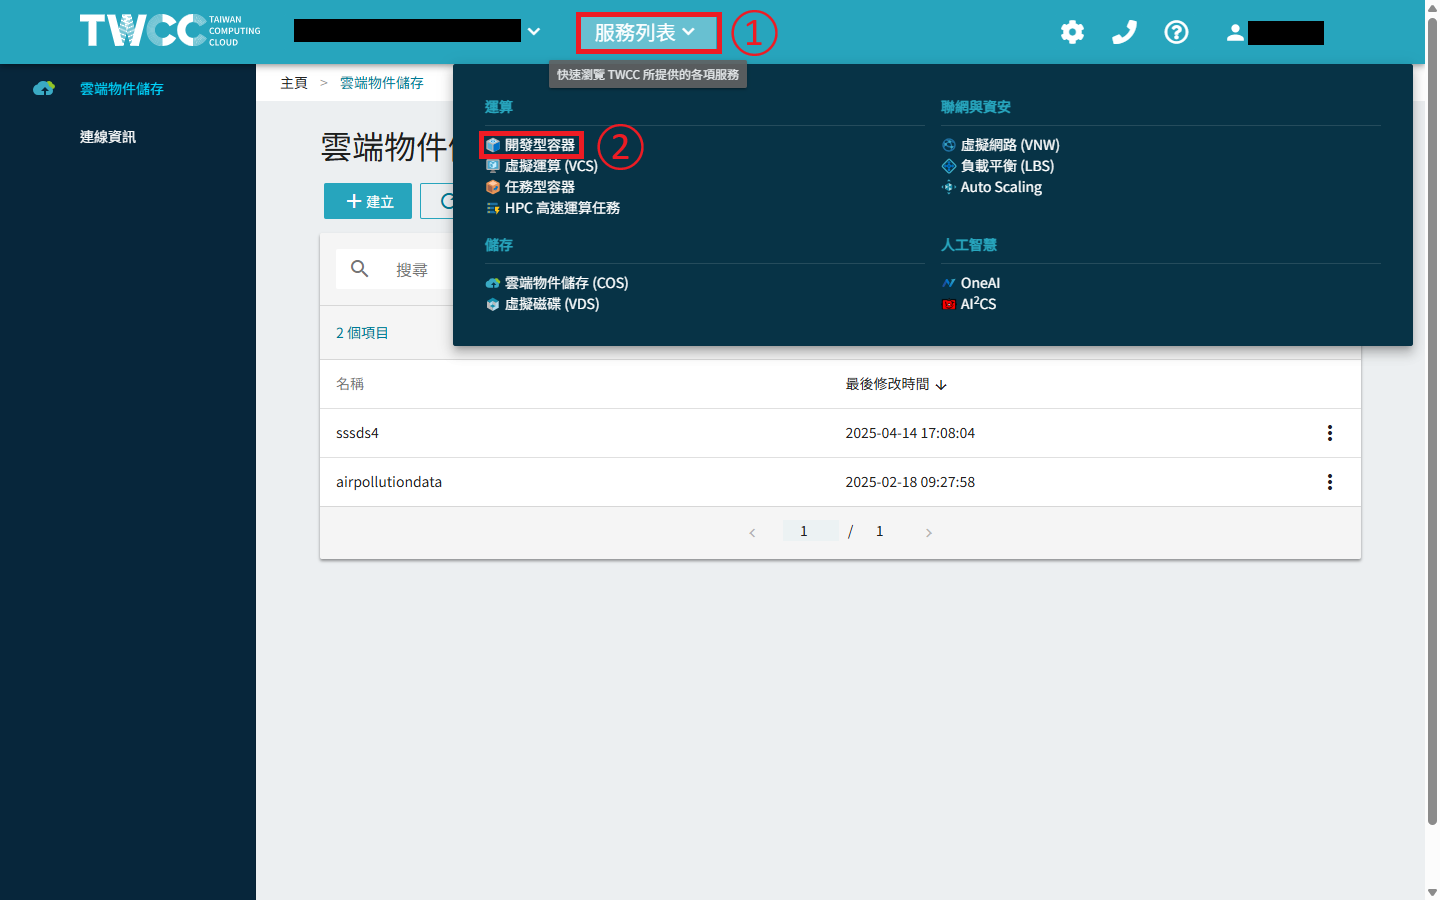The image size is (1440, 900).
Task: Click the 搜尋 search field
Action: [412, 270]
